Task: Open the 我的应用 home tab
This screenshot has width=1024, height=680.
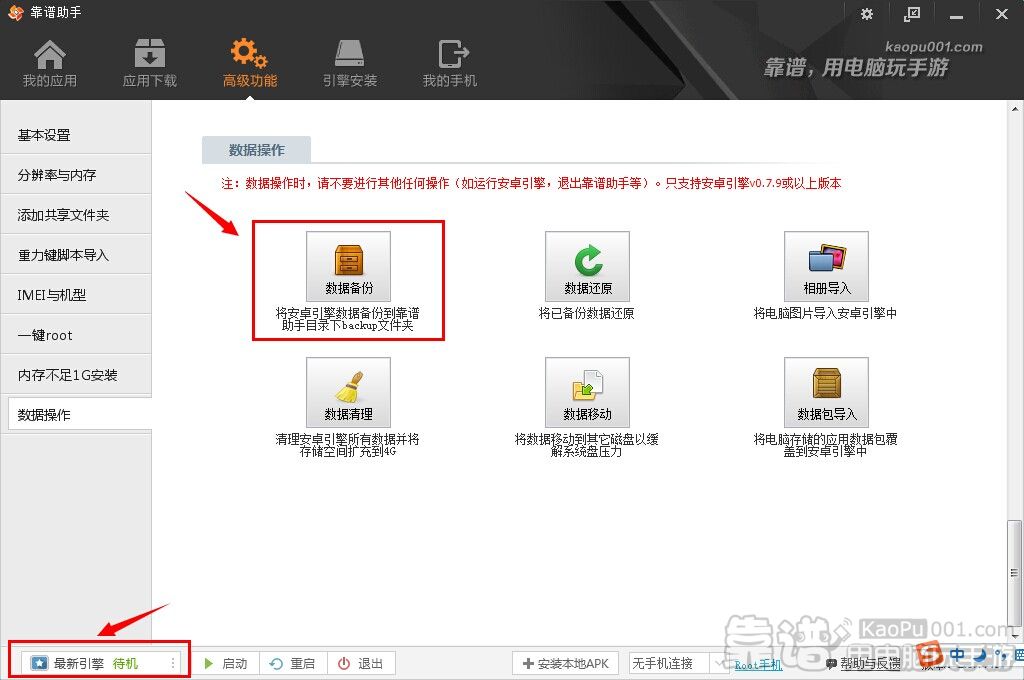Action: 50,63
